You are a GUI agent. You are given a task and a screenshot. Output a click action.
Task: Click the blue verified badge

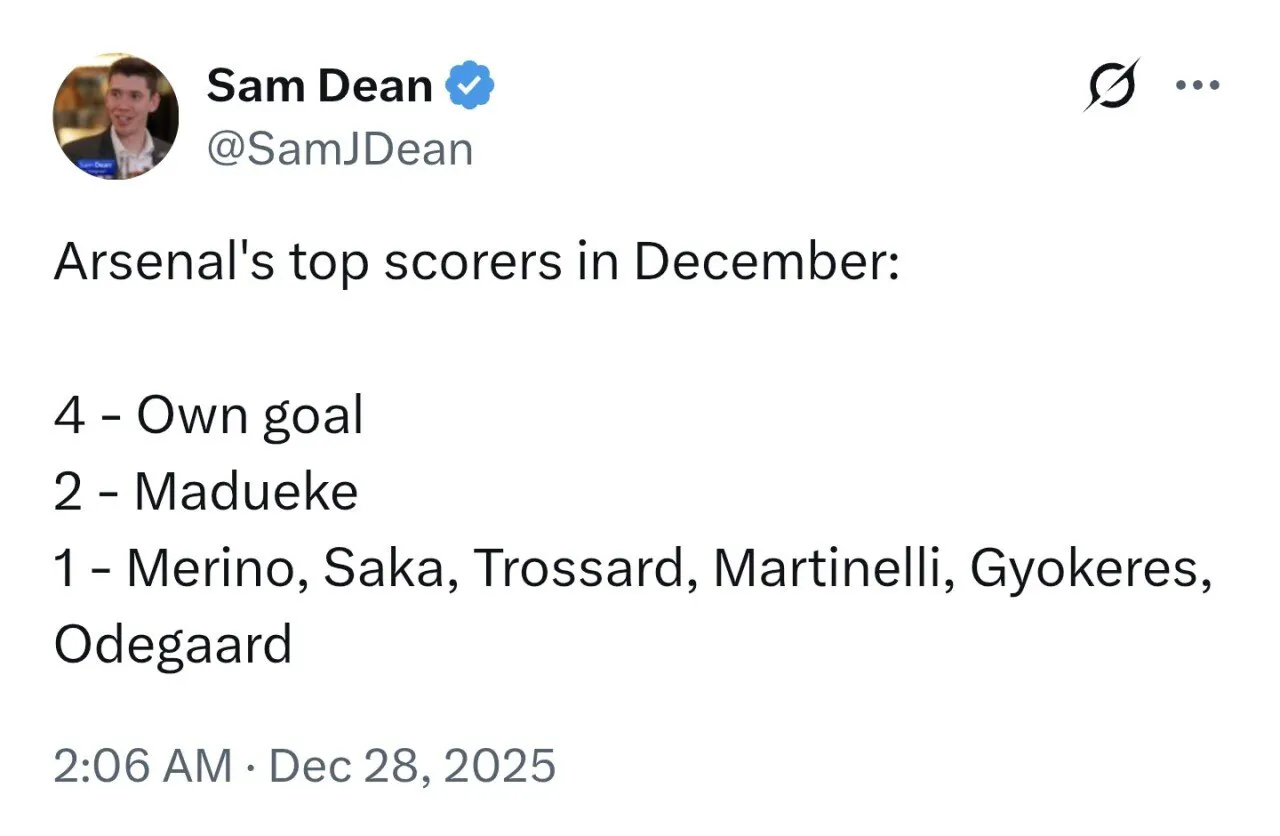tap(471, 87)
